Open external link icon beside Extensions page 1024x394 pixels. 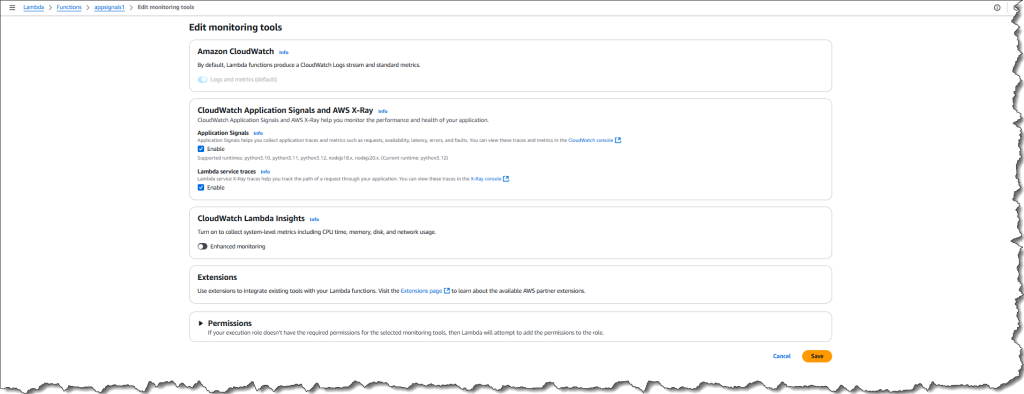(x=447, y=291)
